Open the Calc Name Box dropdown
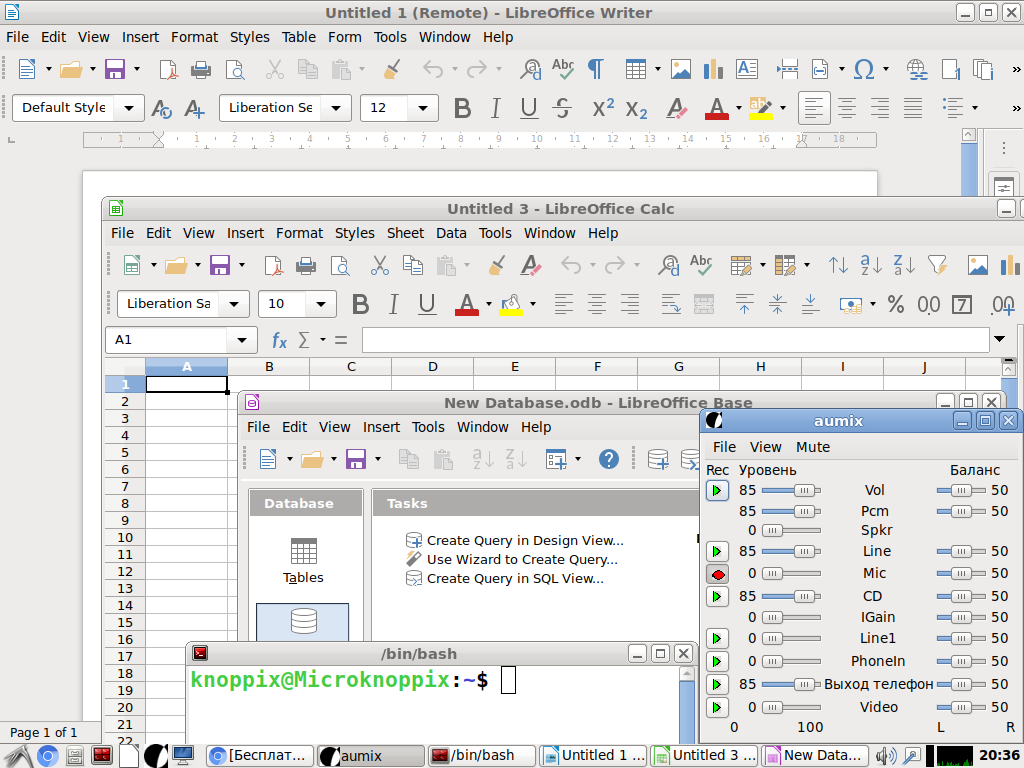Image resolution: width=1024 pixels, height=768 pixels. (x=242, y=340)
